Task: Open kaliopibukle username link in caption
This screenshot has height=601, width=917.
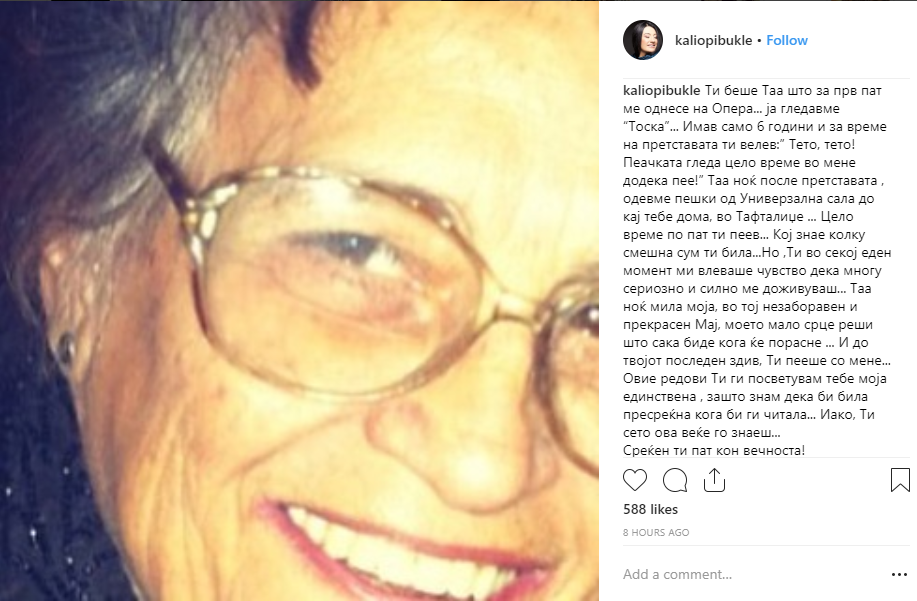Action: tap(661, 91)
